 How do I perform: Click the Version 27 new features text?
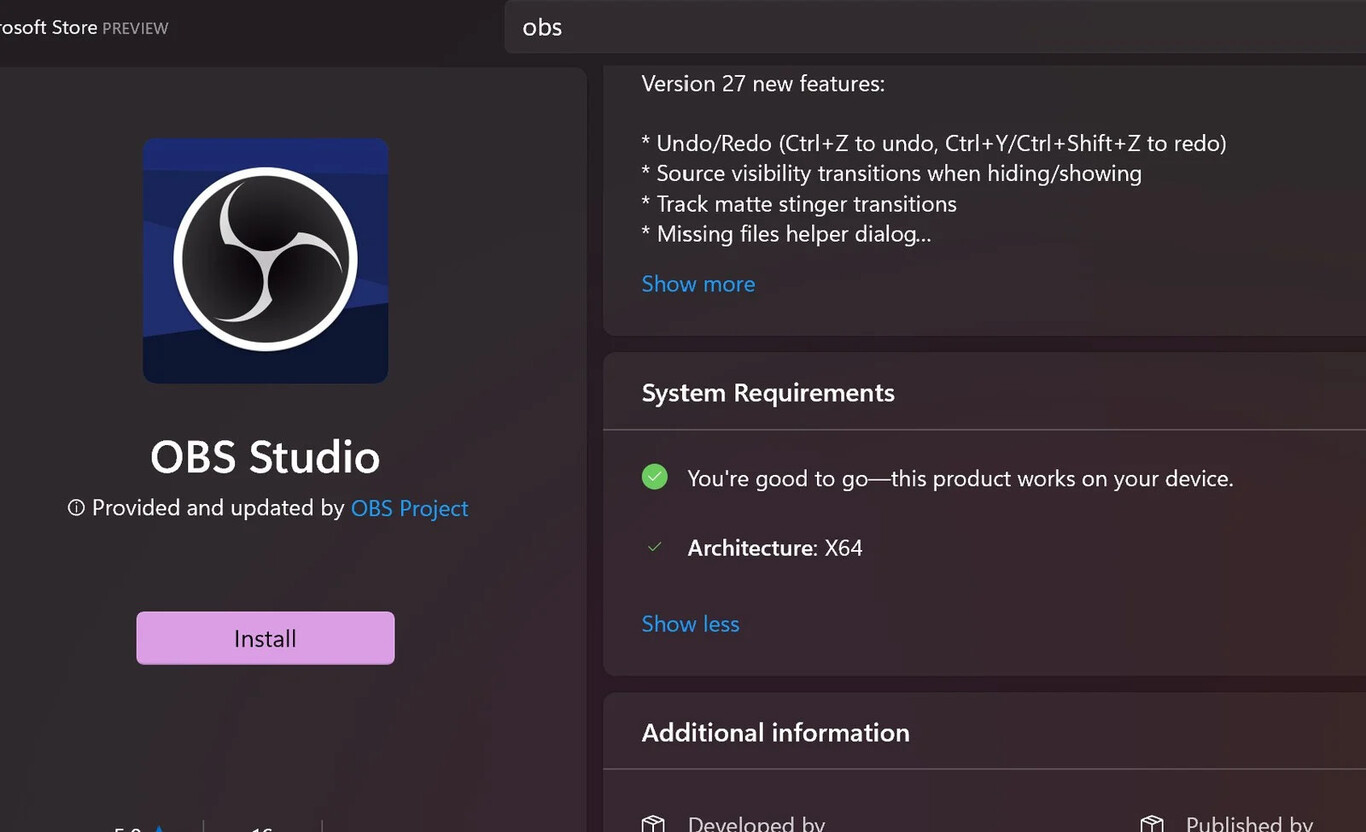tap(763, 84)
